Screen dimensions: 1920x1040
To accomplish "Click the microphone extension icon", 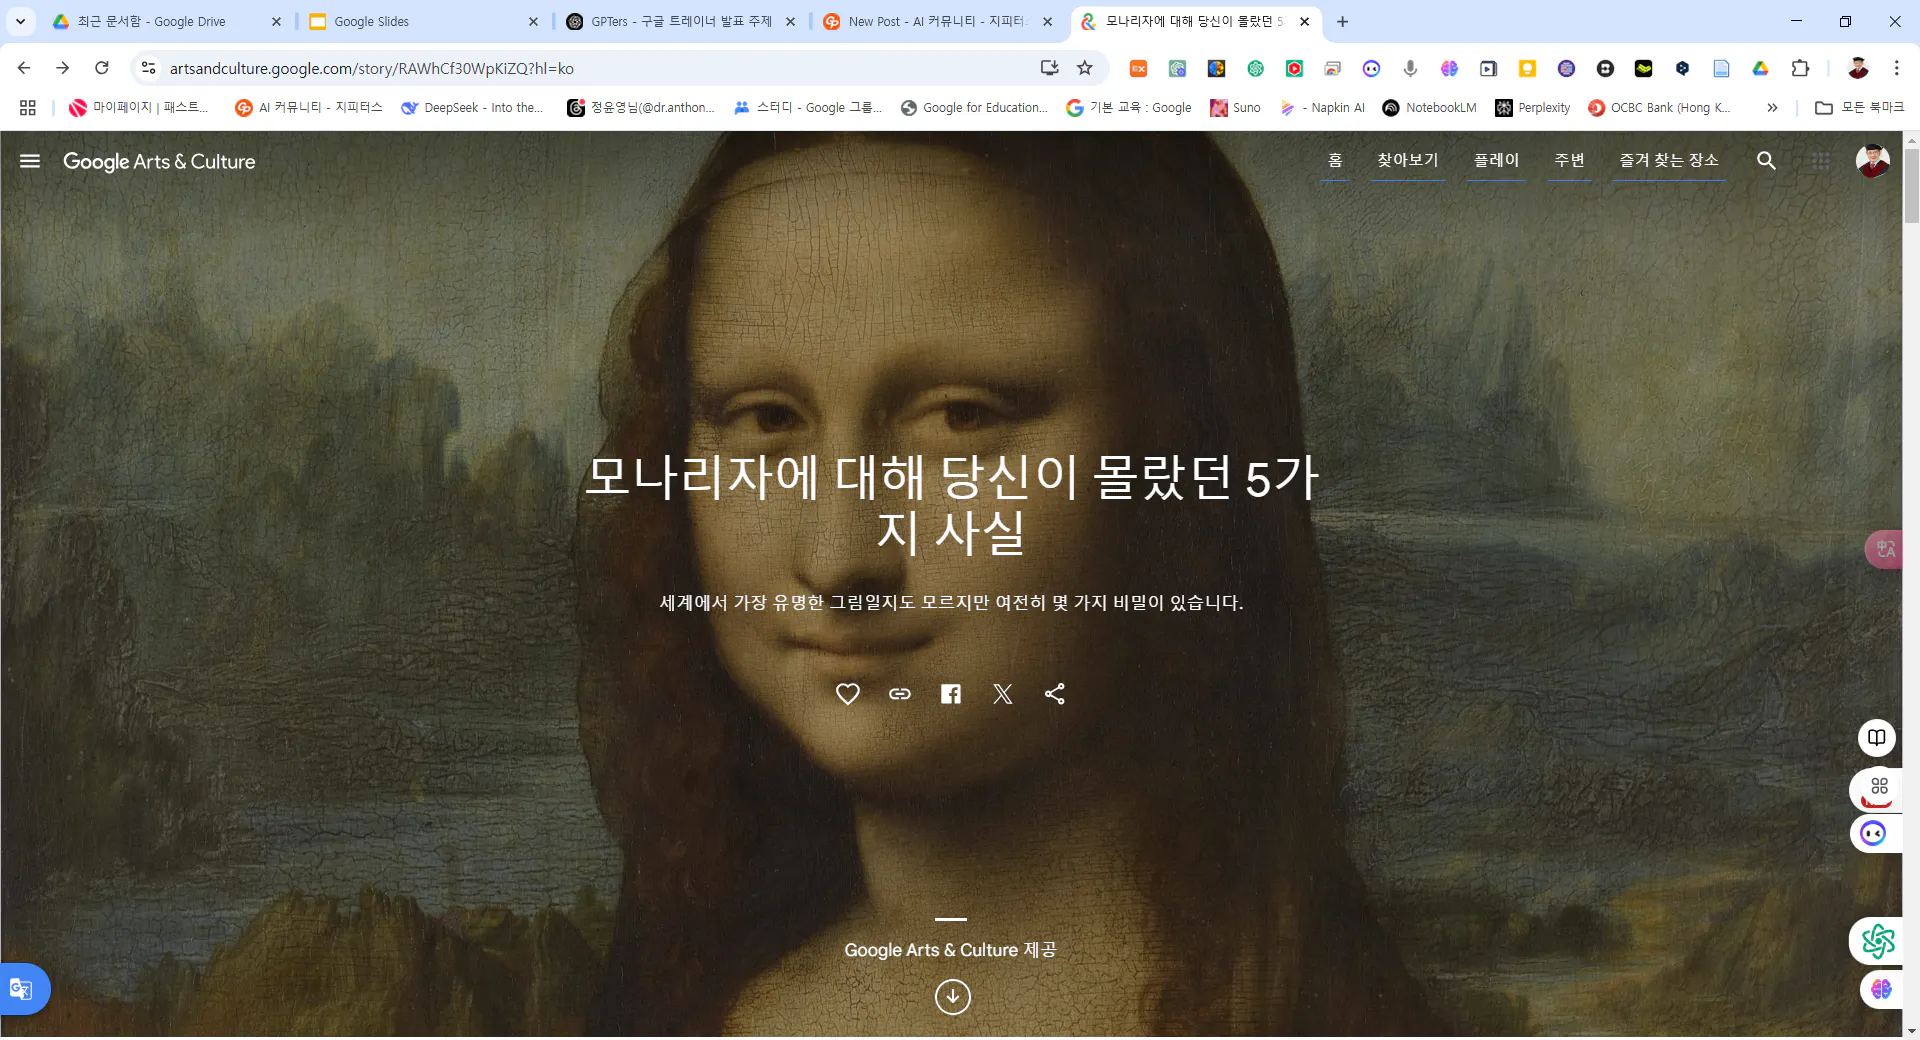I will point(1410,68).
